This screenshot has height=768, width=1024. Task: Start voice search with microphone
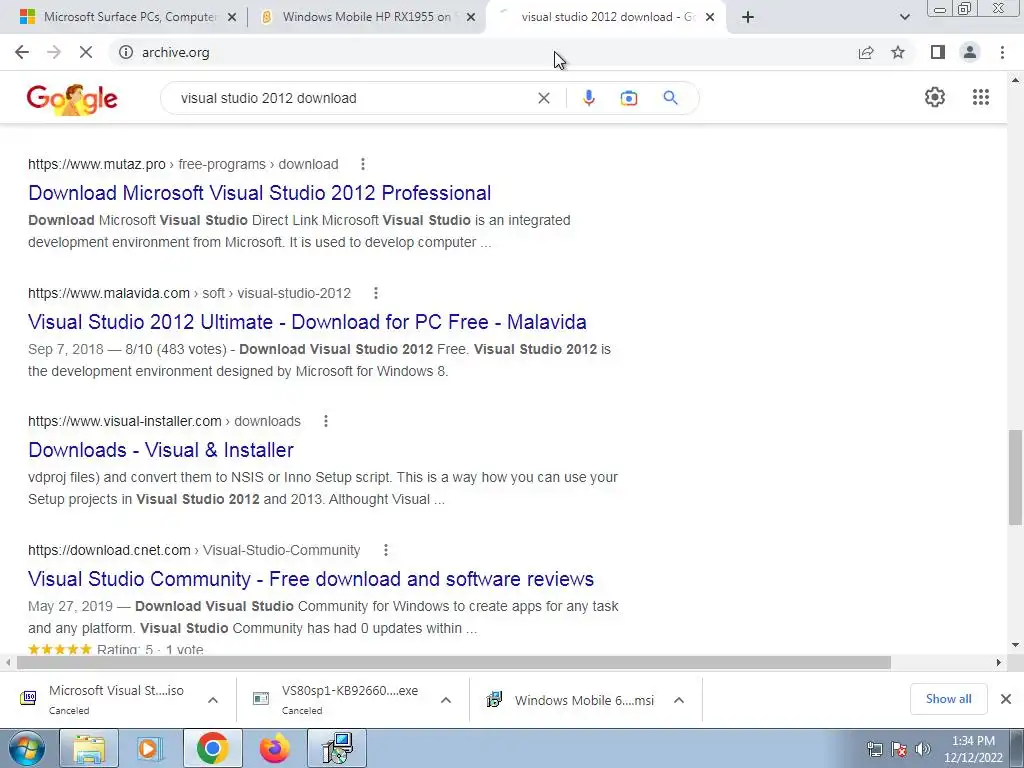point(588,98)
